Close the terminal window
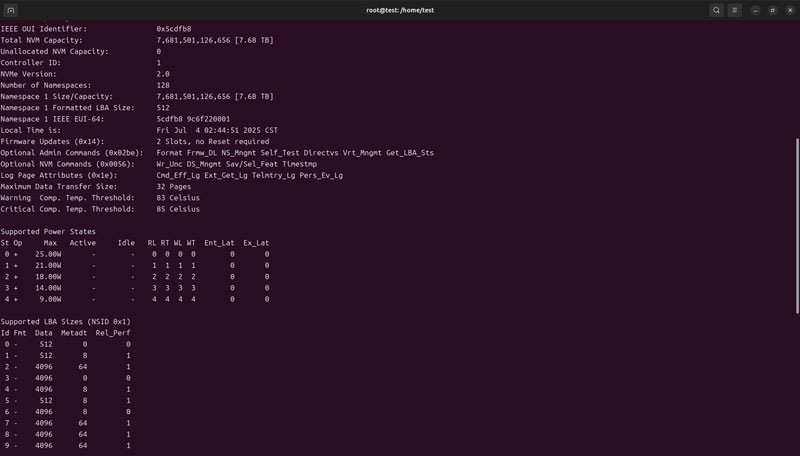Screen dimensions: 800x456 coord(789,10)
